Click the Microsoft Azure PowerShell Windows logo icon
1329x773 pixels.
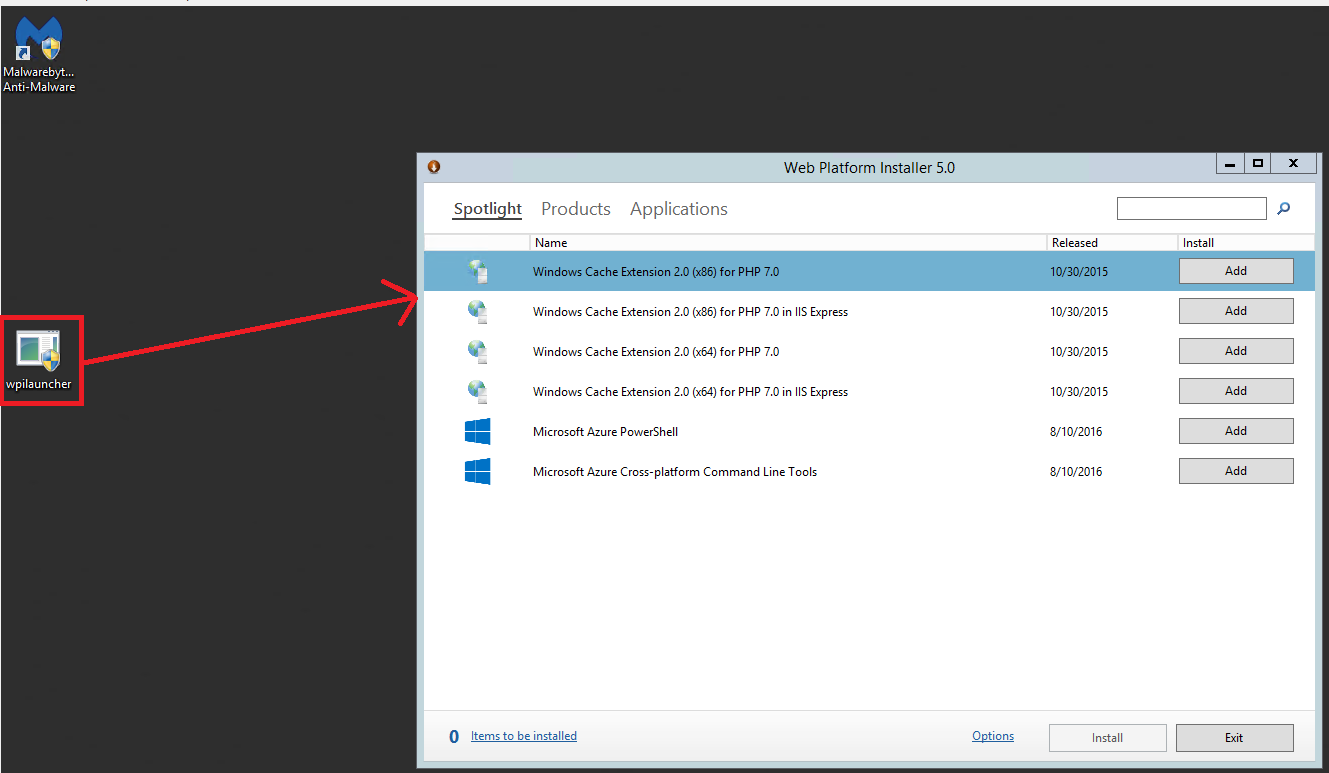coord(478,431)
